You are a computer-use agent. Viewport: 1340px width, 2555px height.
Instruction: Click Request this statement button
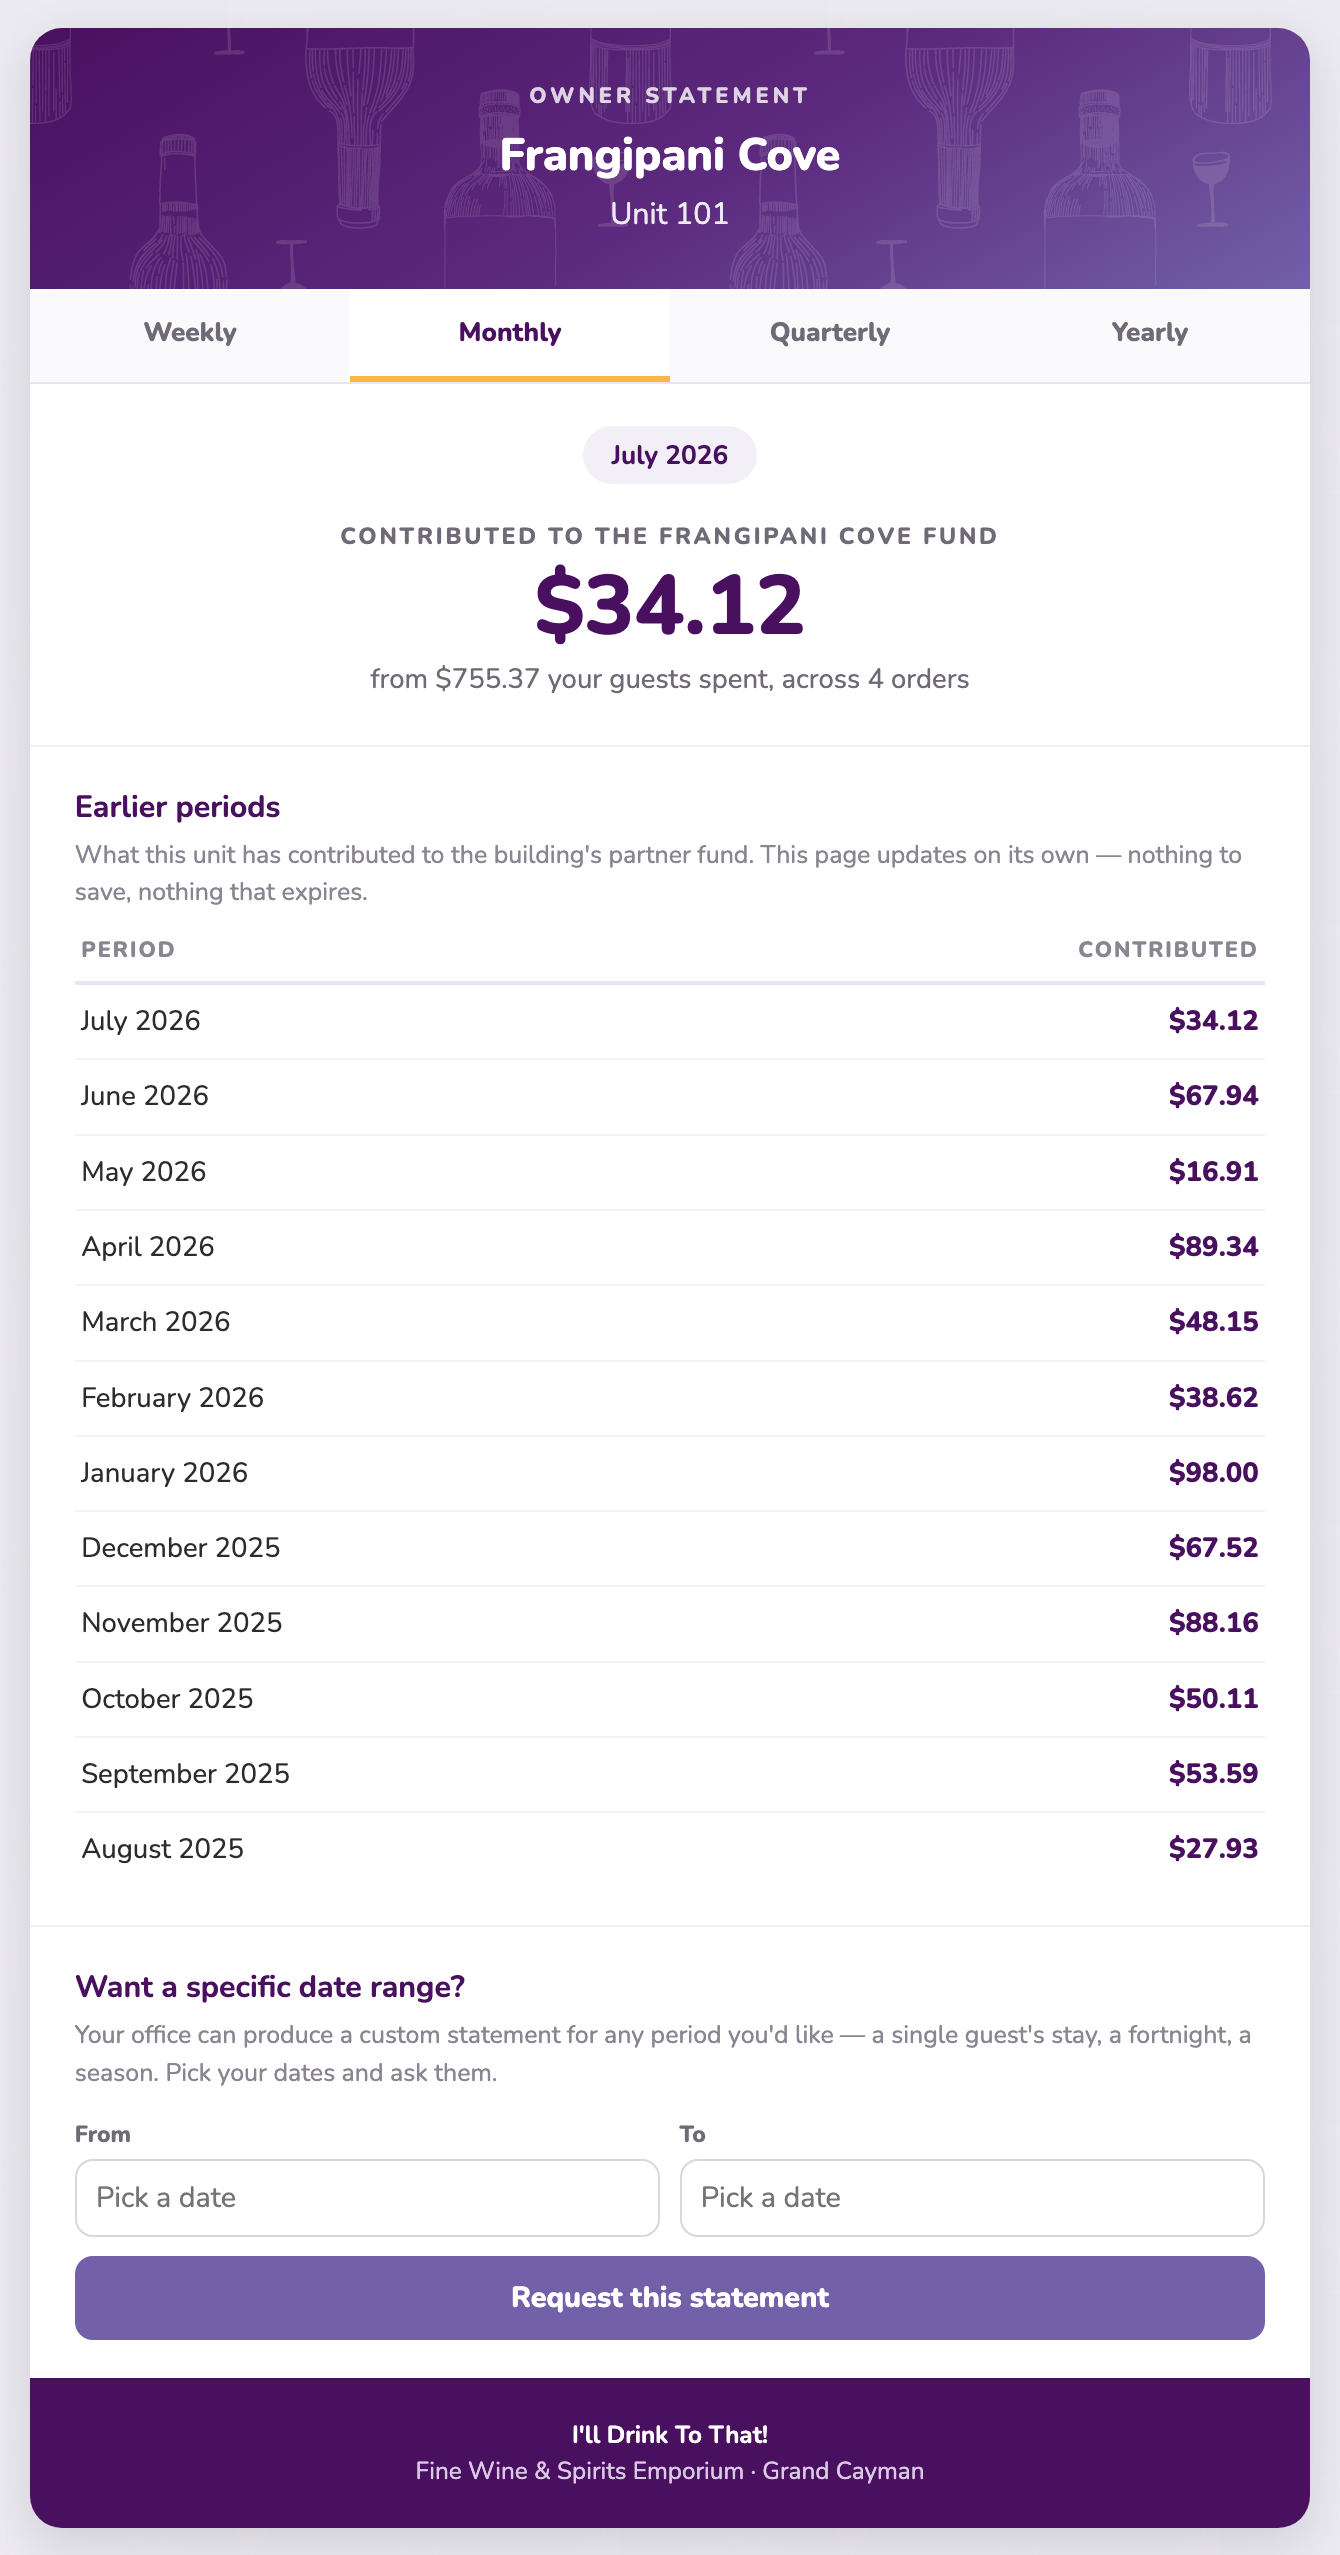(x=670, y=2297)
